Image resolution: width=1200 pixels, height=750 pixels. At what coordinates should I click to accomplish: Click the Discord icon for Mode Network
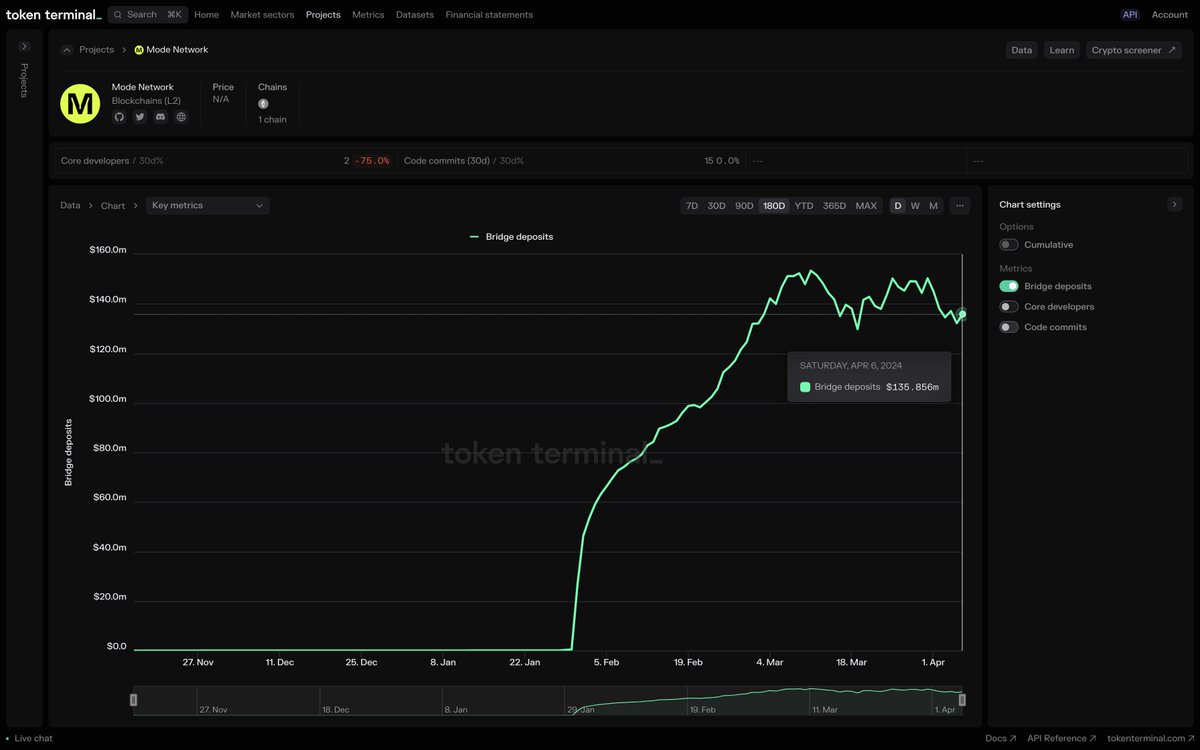coord(160,116)
